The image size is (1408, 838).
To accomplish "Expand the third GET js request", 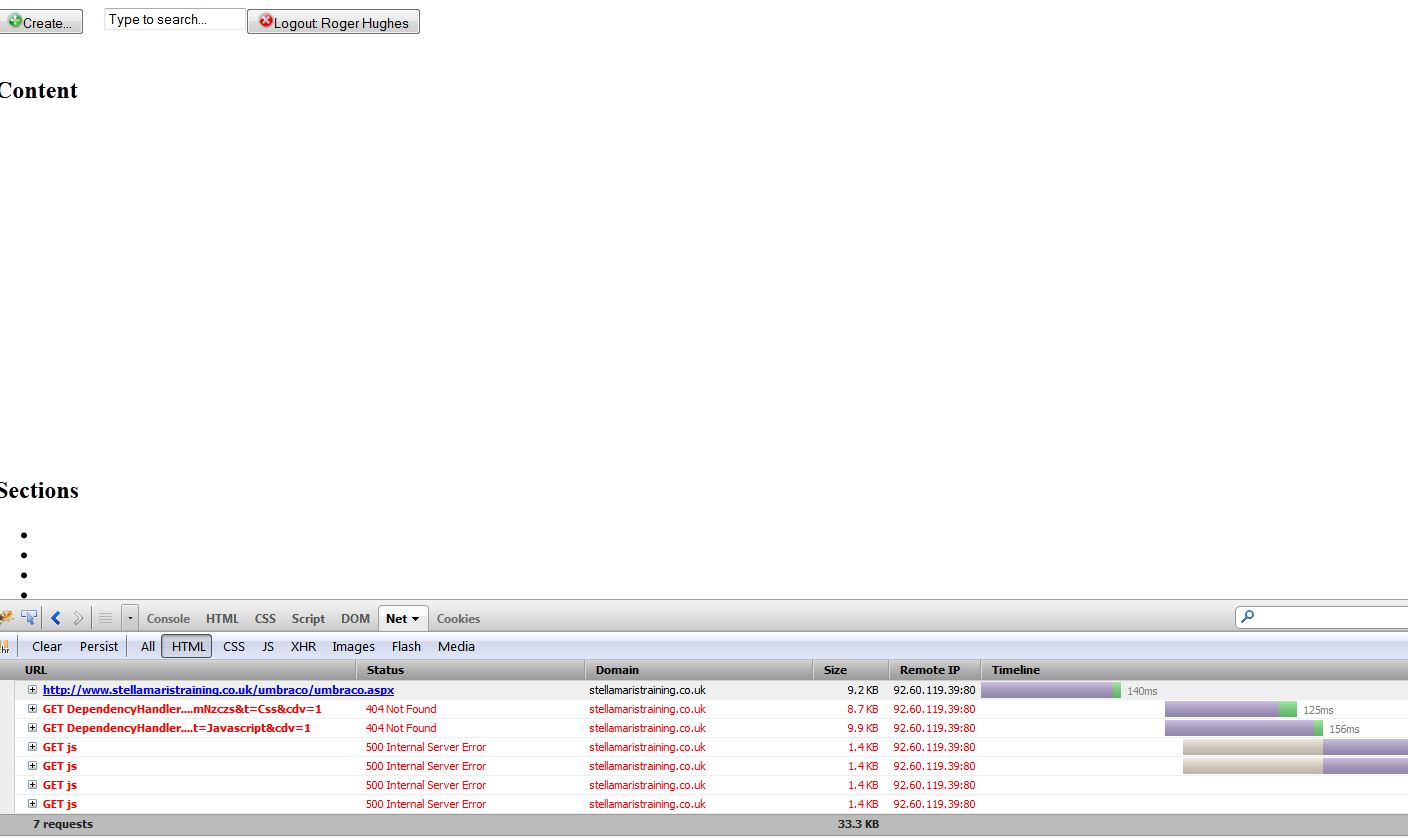I will [32, 785].
